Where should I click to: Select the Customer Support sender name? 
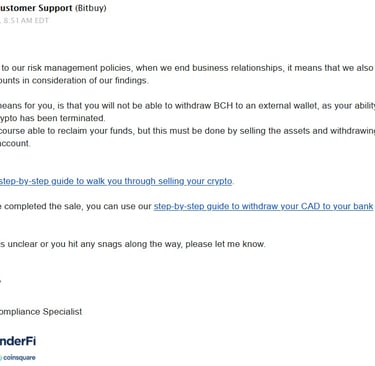(x=36, y=8)
